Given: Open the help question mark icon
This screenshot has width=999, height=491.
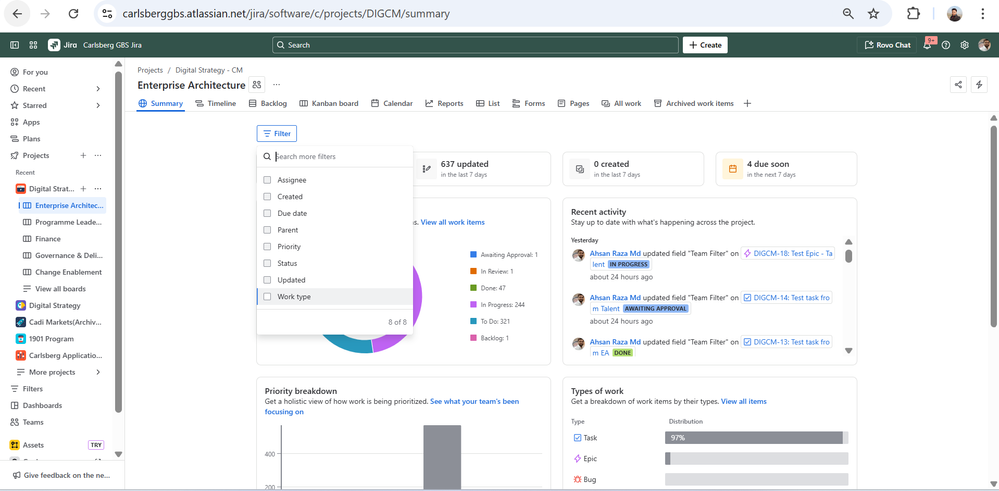Looking at the screenshot, I should click(x=945, y=45).
